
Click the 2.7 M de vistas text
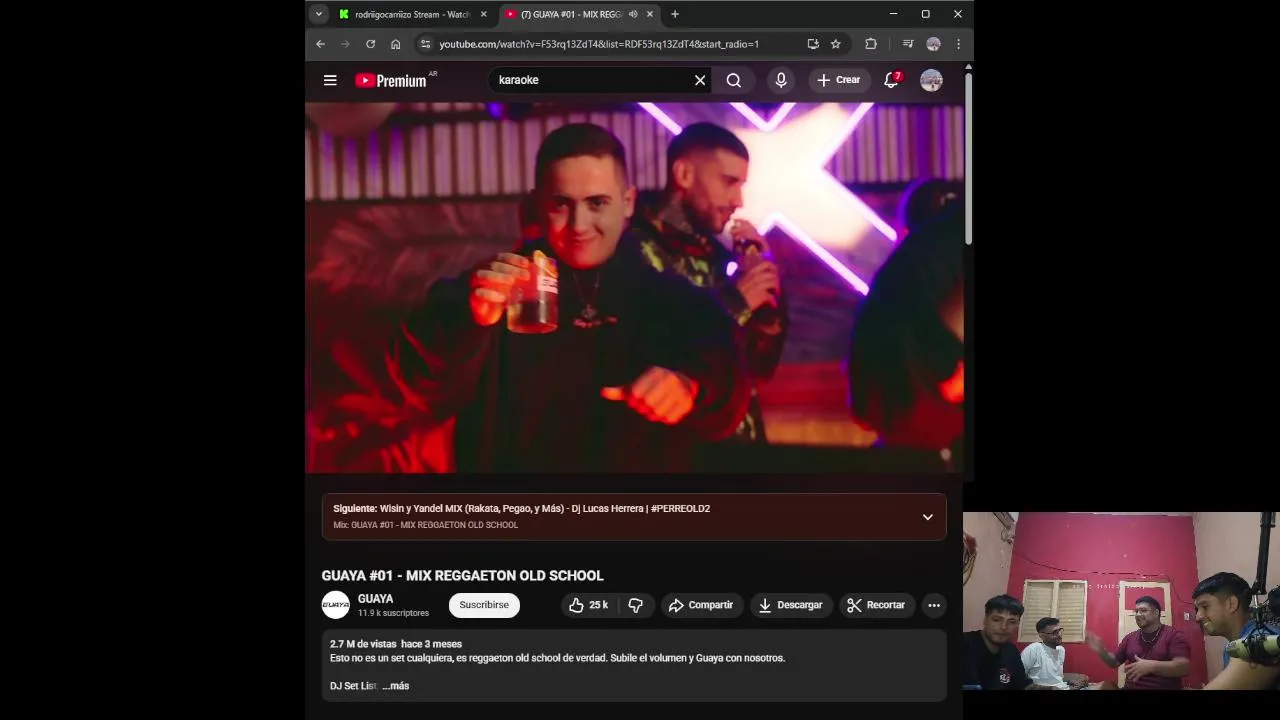pyautogui.click(x=363, y=644)
